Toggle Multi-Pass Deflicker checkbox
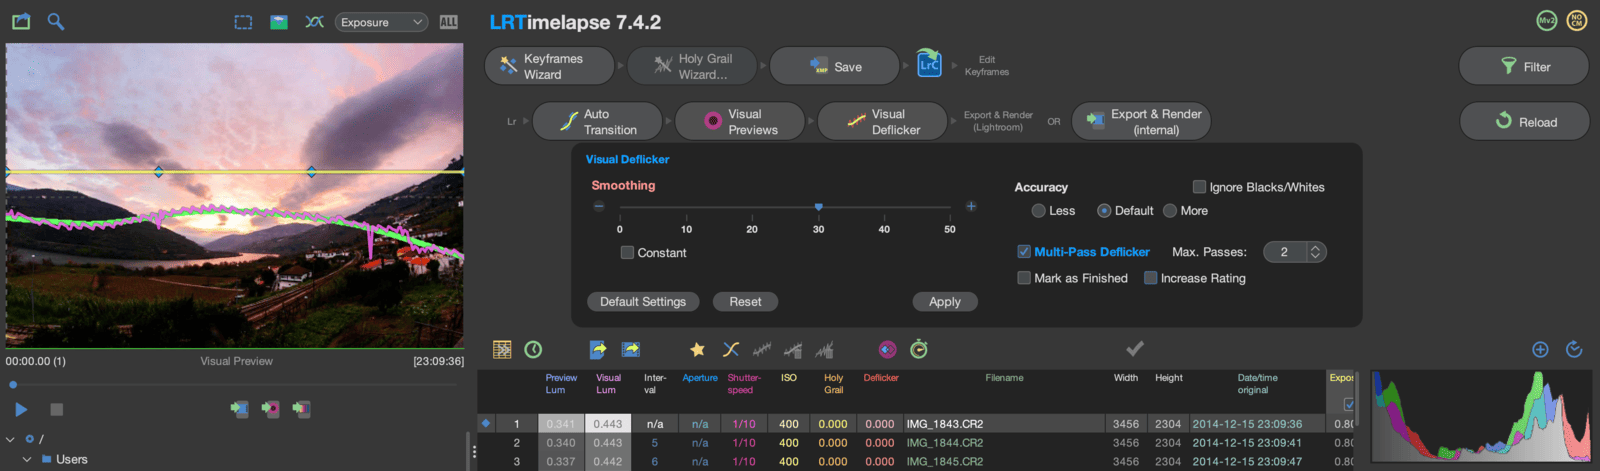The width and height of the screenshot is (1600, 471). pyautogui.click(x=1024, y=252)
